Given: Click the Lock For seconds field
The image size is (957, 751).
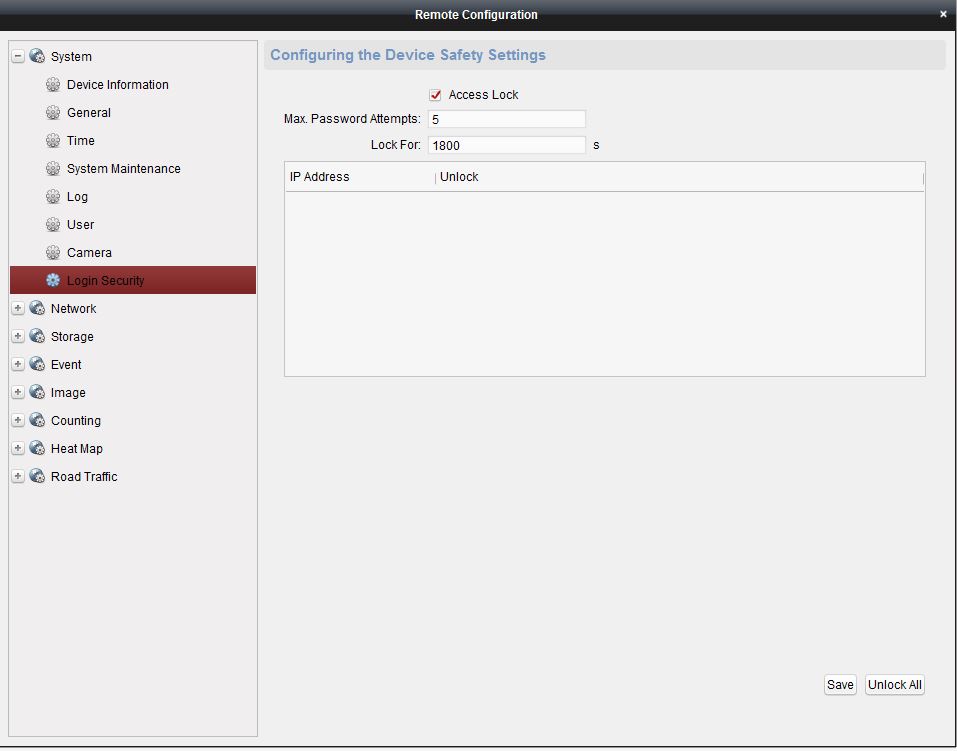Looking at the screenshot, I should (x=506, y=145).
